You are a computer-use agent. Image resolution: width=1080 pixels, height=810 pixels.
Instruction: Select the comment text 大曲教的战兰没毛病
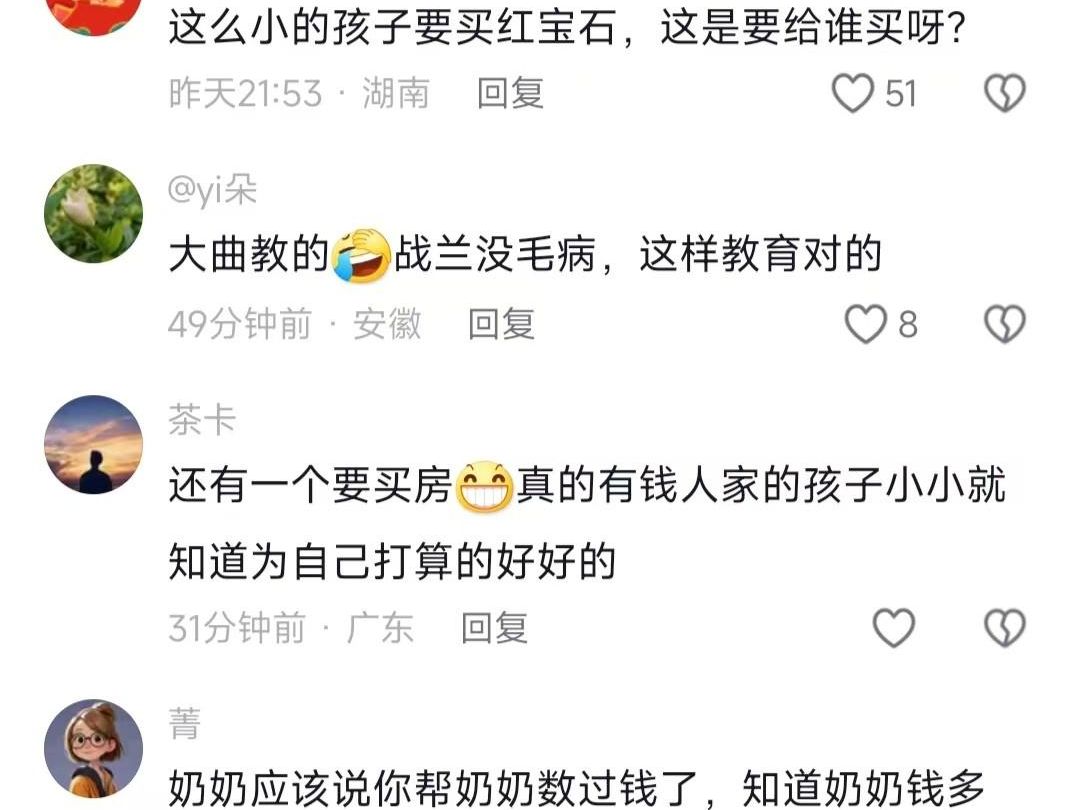click(x=525, y=254)
